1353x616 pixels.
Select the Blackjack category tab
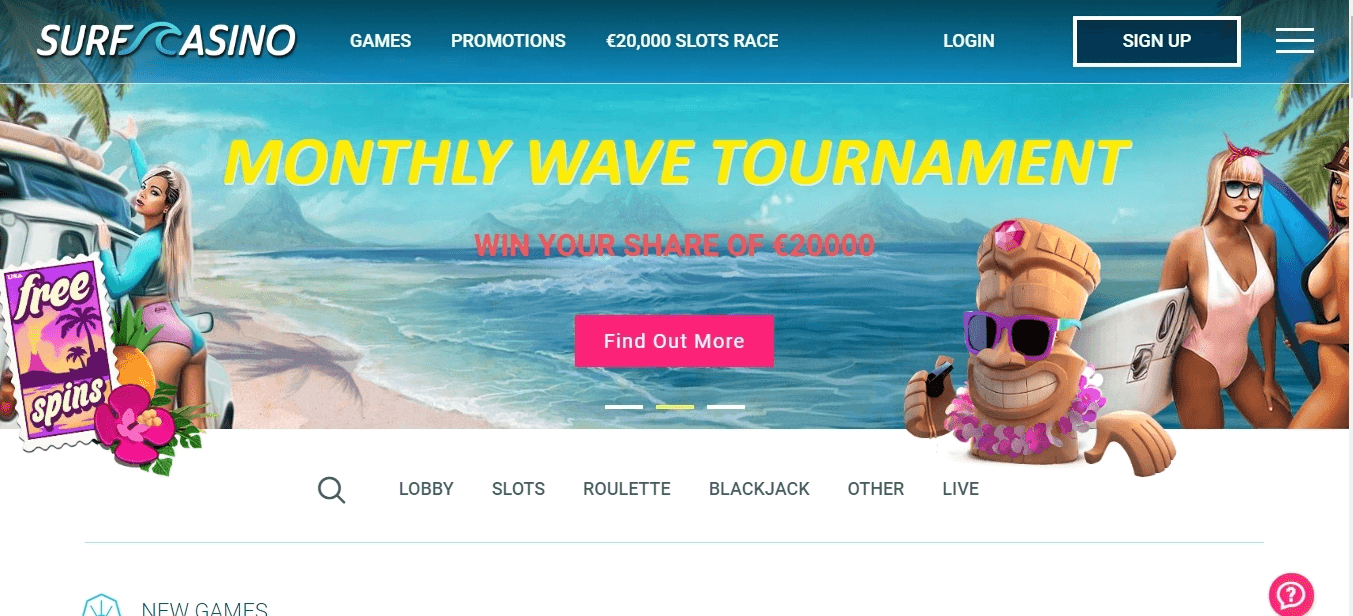pos(759,489)
